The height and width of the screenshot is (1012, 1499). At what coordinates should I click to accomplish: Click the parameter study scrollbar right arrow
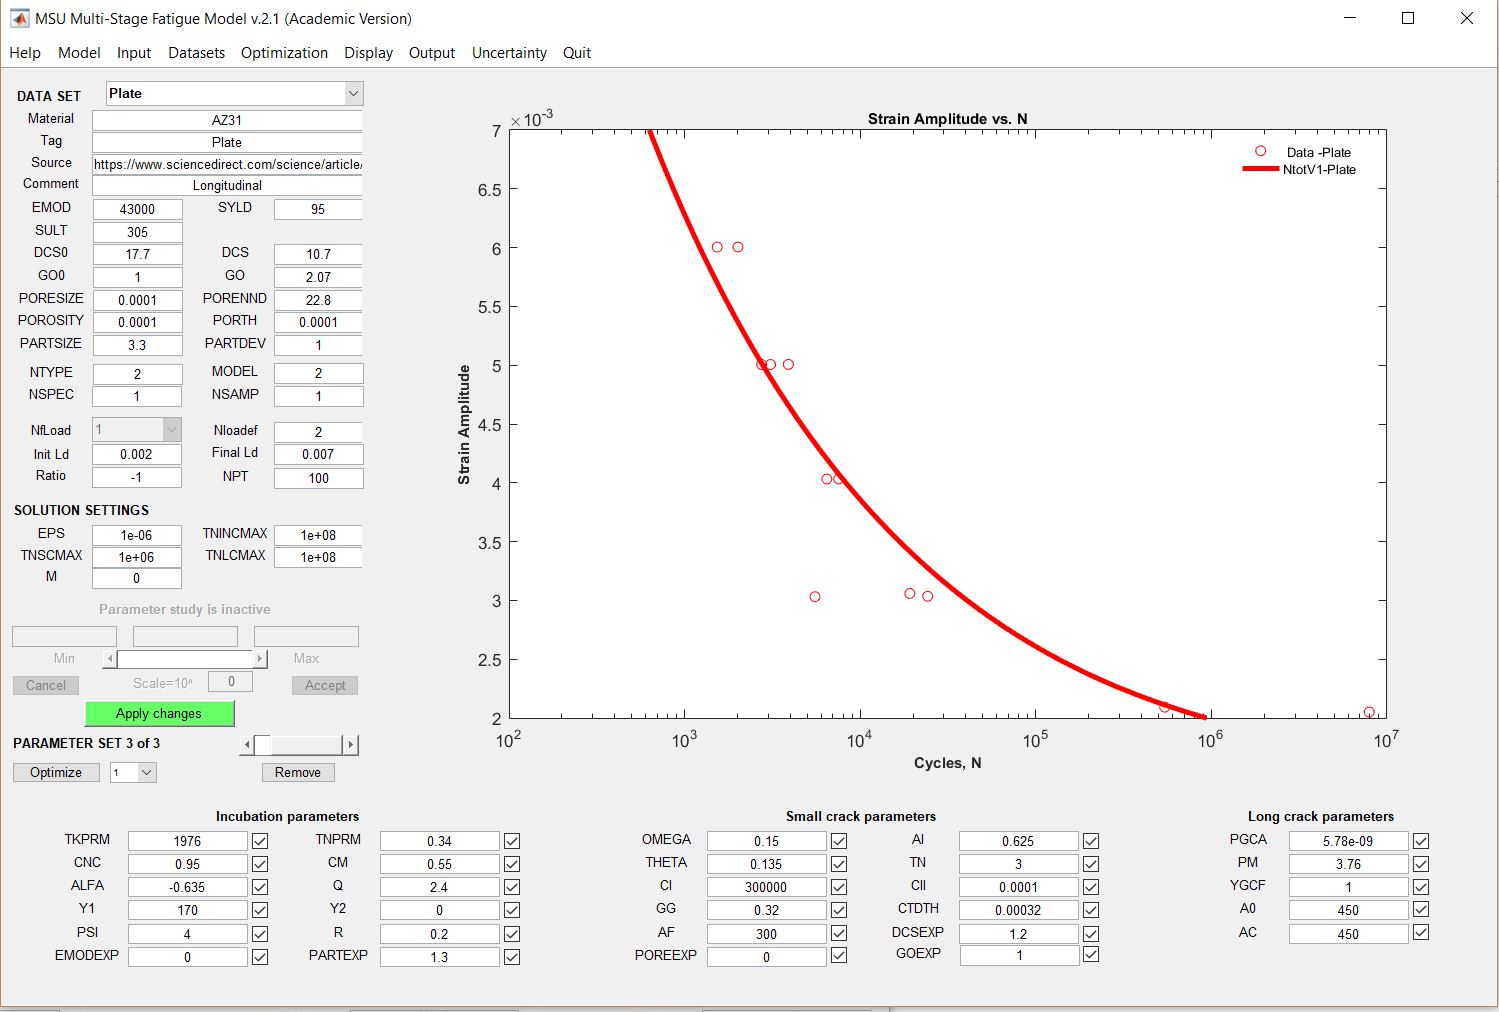[260, 659]
